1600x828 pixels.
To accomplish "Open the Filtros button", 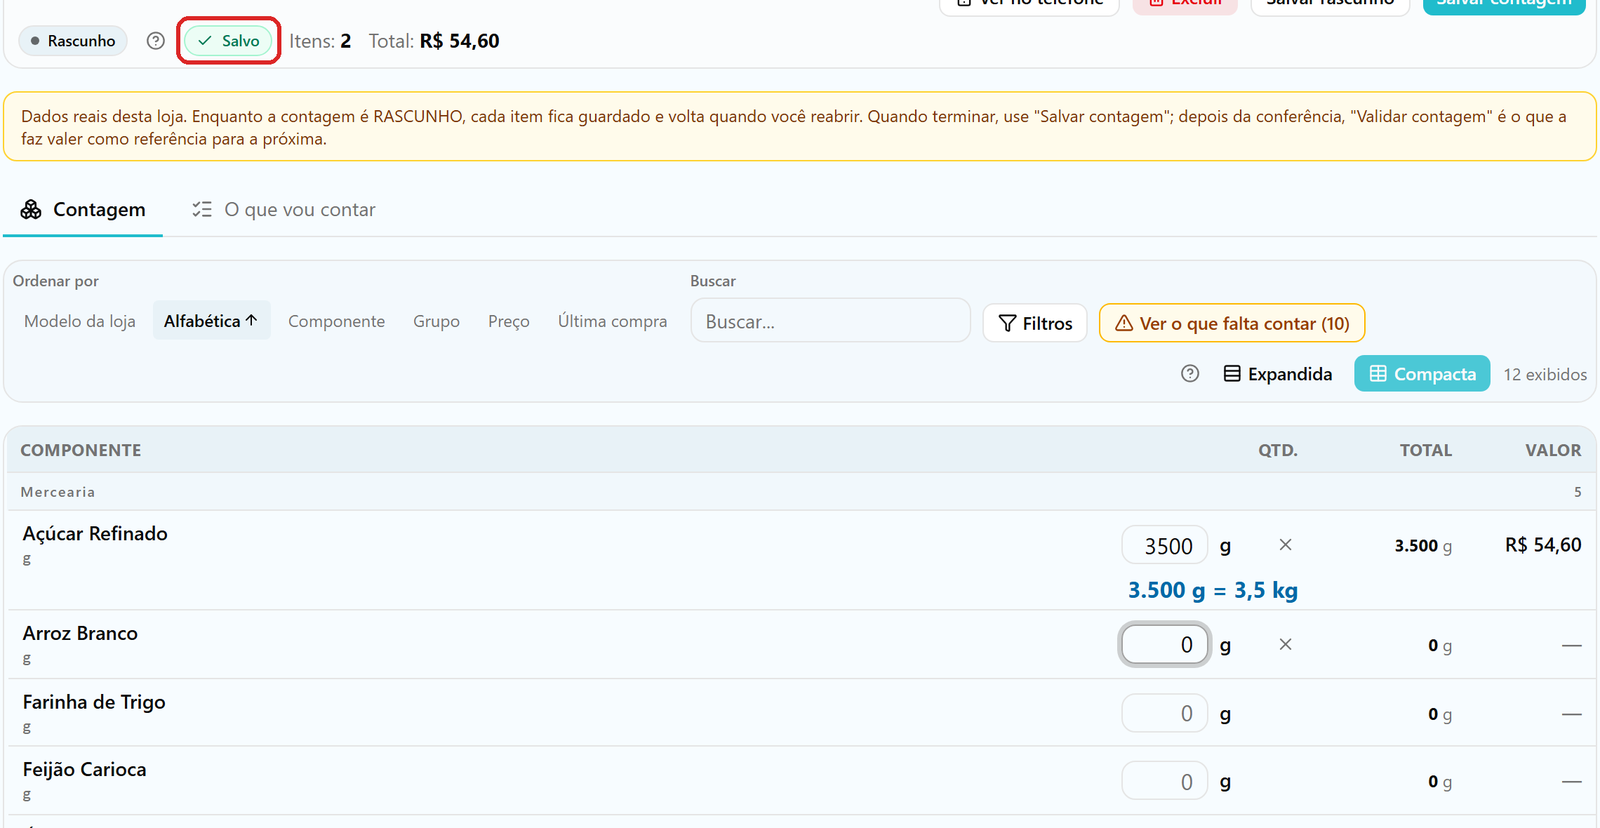I will pyautogui.click(x=1035, y=323).
